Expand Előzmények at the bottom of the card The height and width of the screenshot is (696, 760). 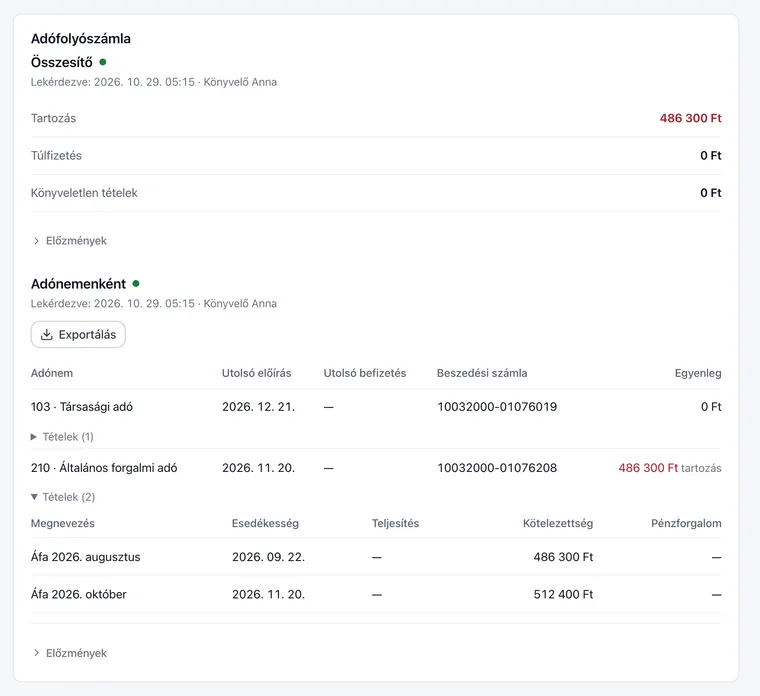(69, 653)
